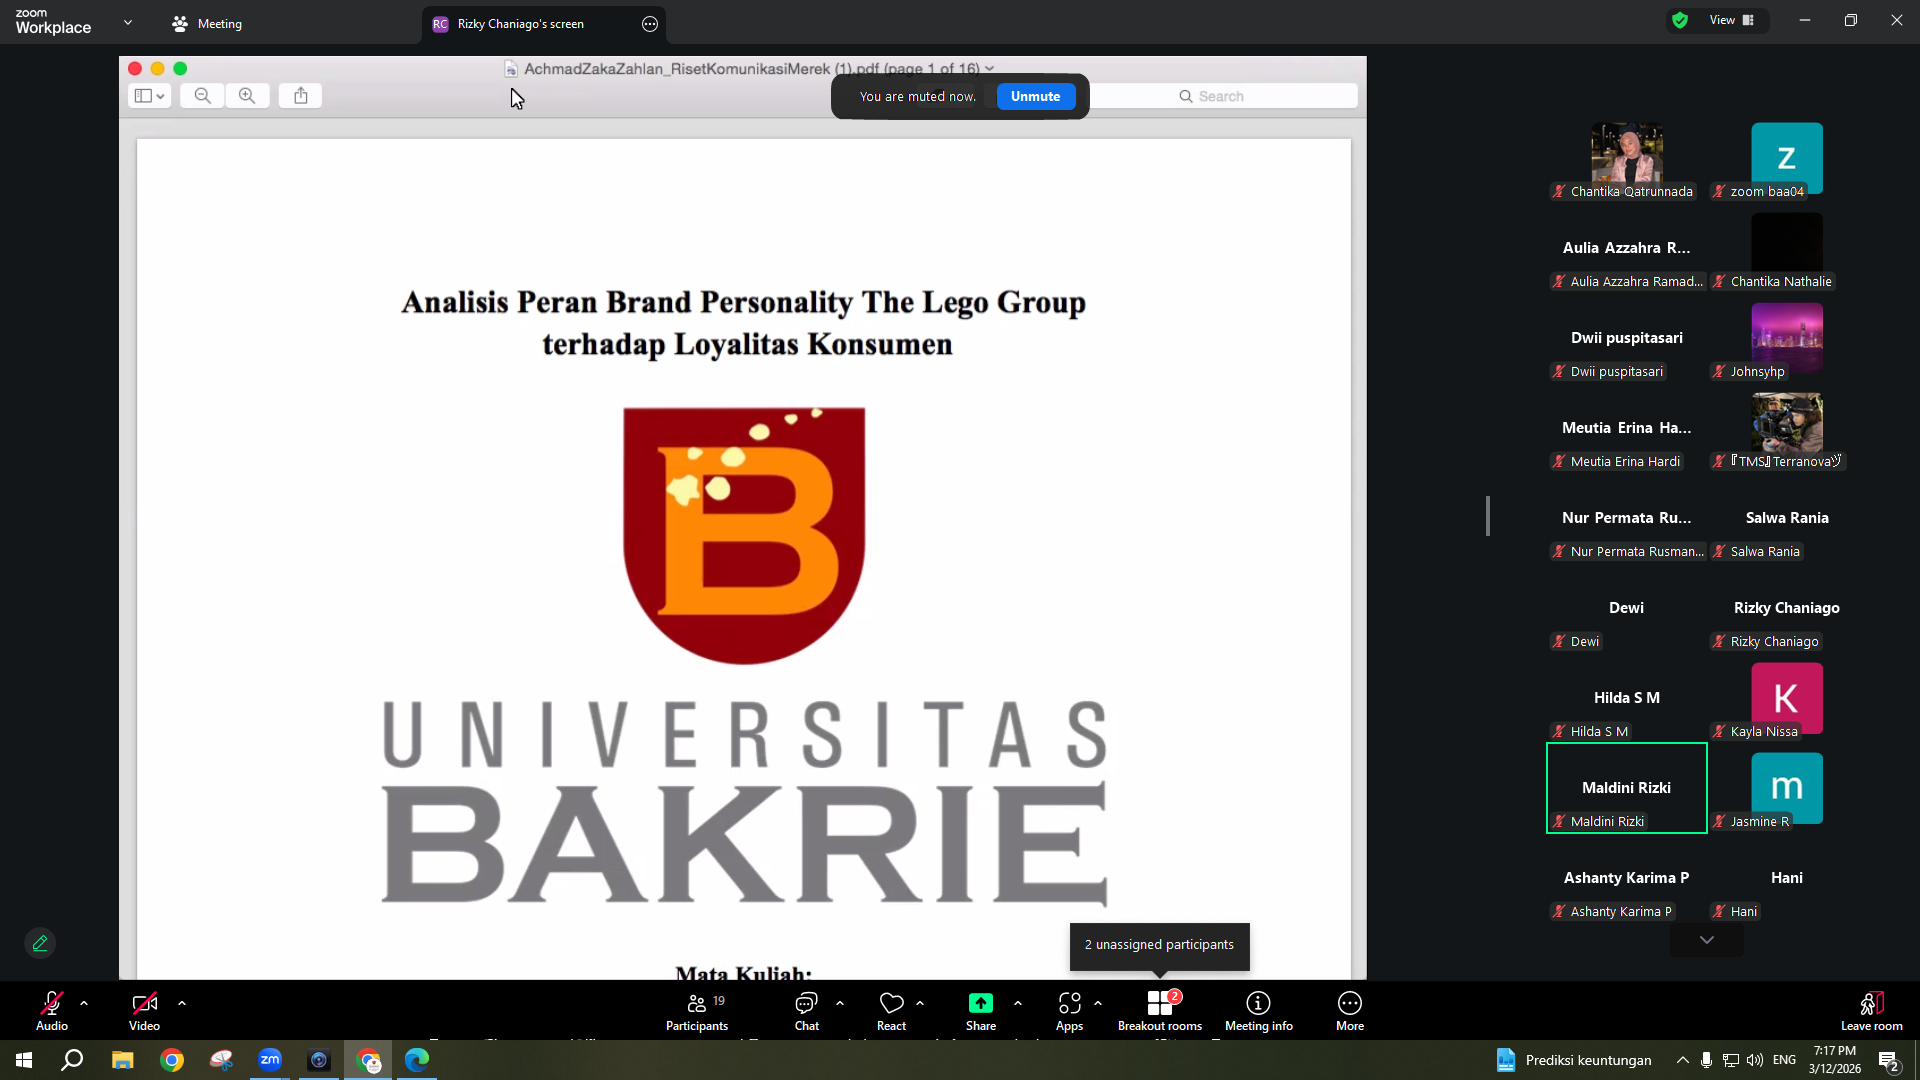
Task: Expand the apps options arrow
Action: click(1098, 1003)
